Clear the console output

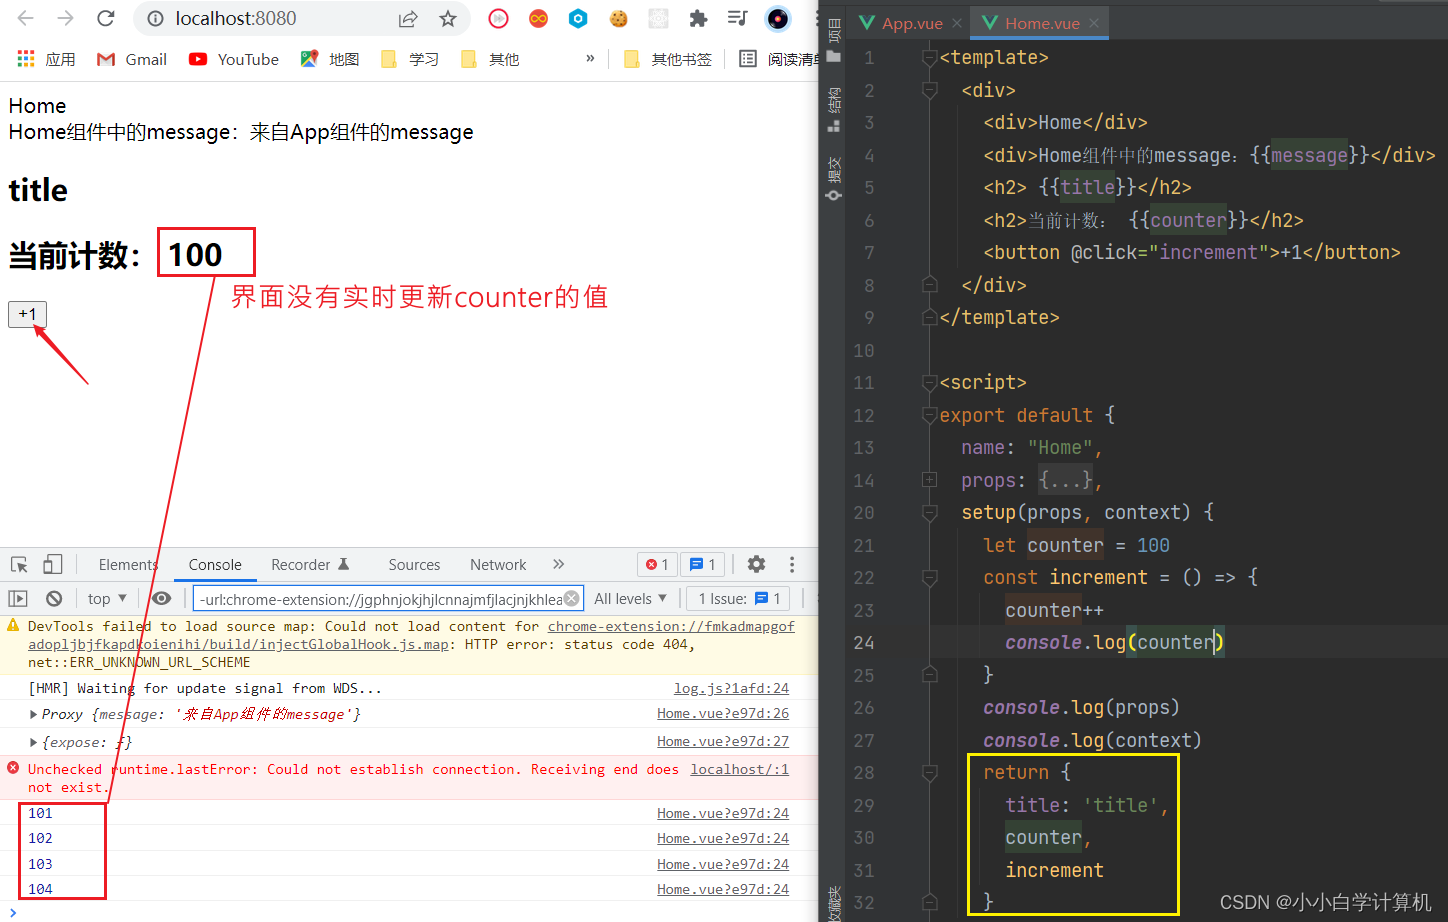pos(54,598)
